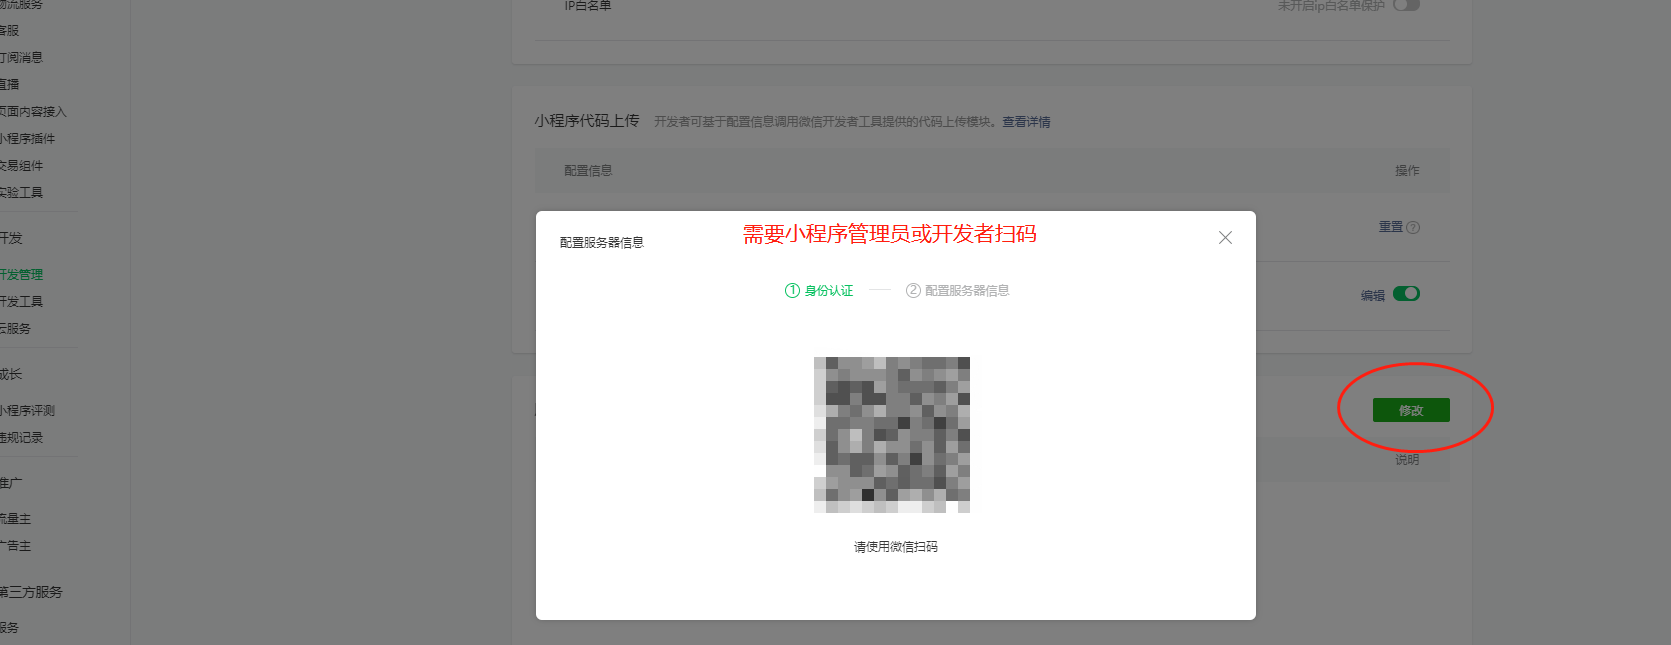Click the 第三方服务 sidebar group heading
The width and height of the screenshot is (1671, 645).
[31, 592]
